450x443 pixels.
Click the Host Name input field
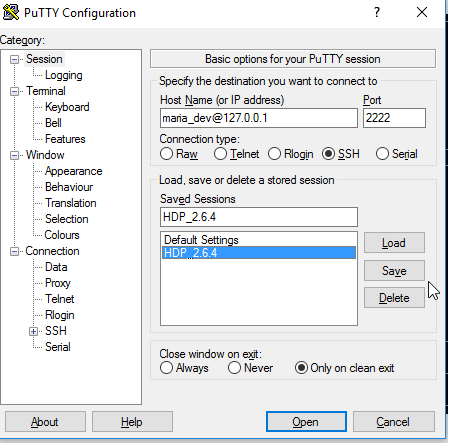(x=259, y=118)
